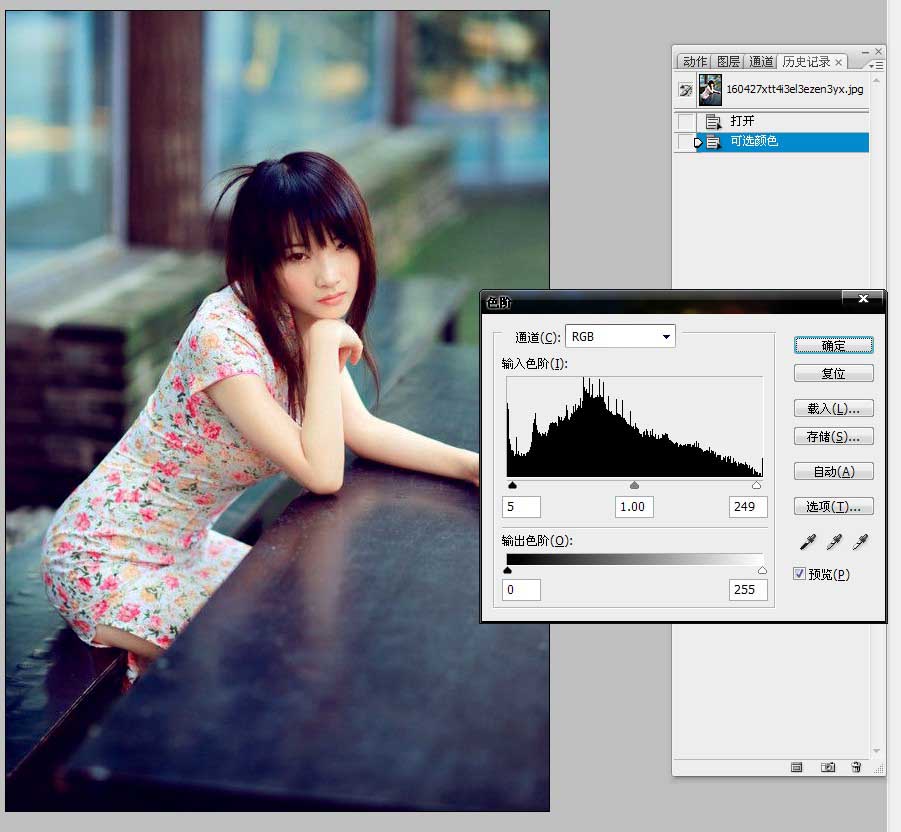Click the create new snapshot camera icon
The height and width of the screenshot is (832, 901).
[827, 767]
